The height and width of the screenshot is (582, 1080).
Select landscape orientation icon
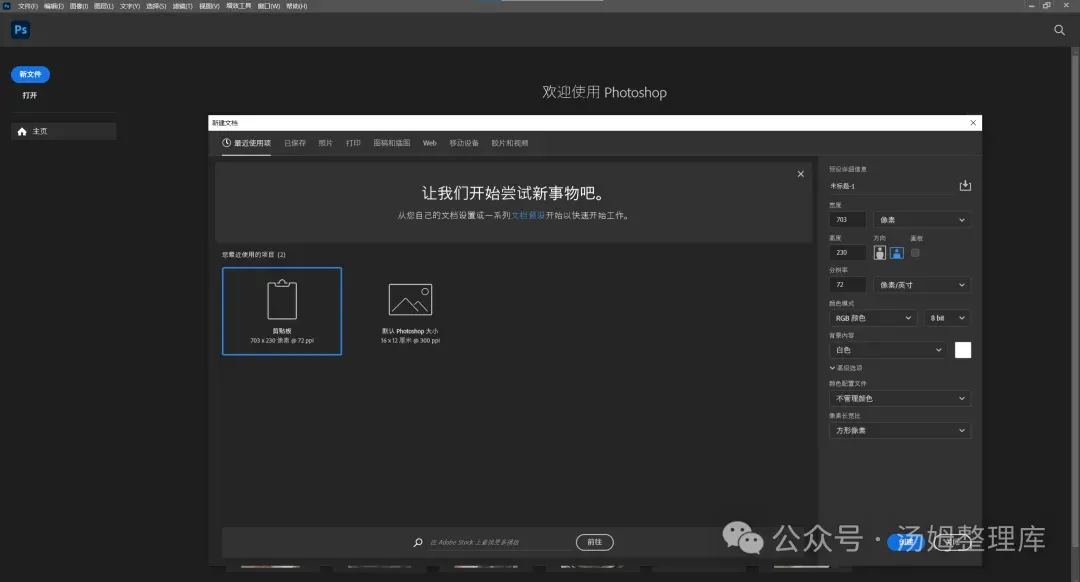click(897, 253)
